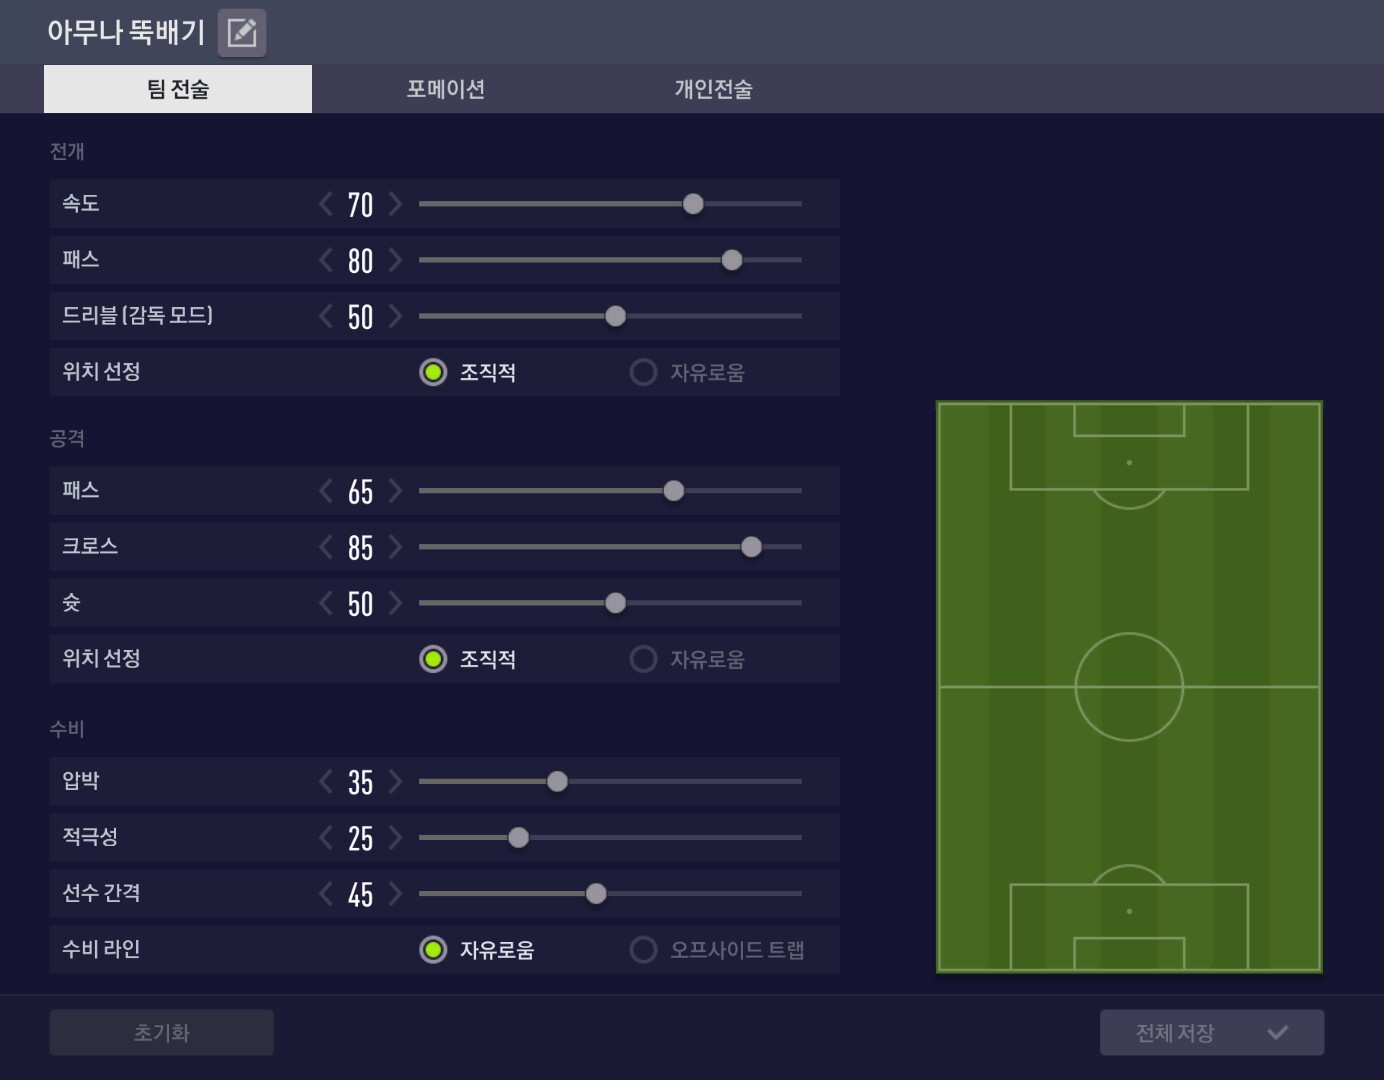Image resolution: width=1384 pixels, height=1080 pixels.
Task: Select 오프사이드 트랩 for 수비 라인
Action: click(x=643, y=949)
